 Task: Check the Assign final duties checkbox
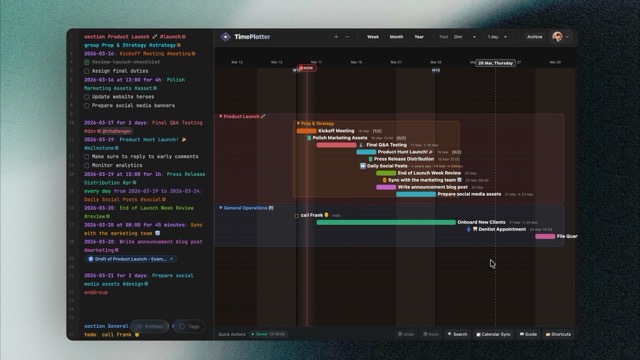87,71
